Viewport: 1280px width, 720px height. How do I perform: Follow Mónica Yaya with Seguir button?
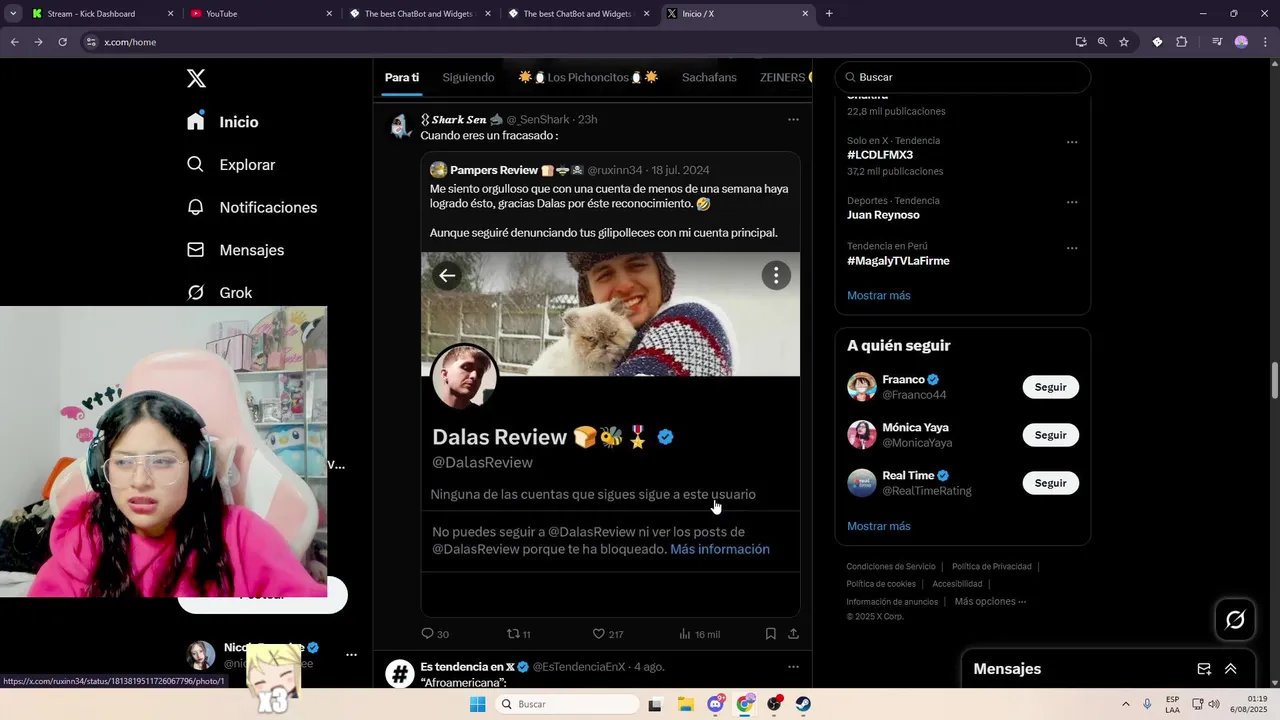tap(1050, 435)
